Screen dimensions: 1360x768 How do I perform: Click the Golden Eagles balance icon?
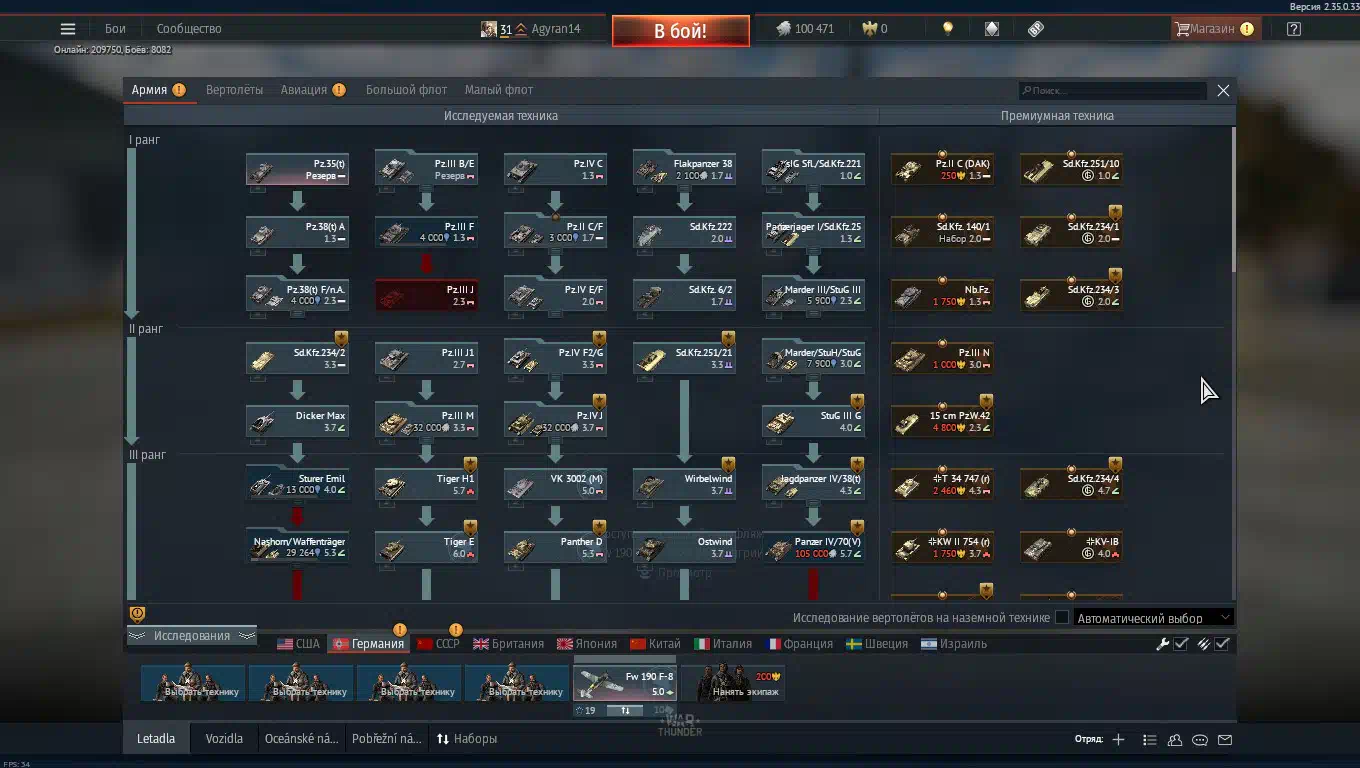pos(869,29)
